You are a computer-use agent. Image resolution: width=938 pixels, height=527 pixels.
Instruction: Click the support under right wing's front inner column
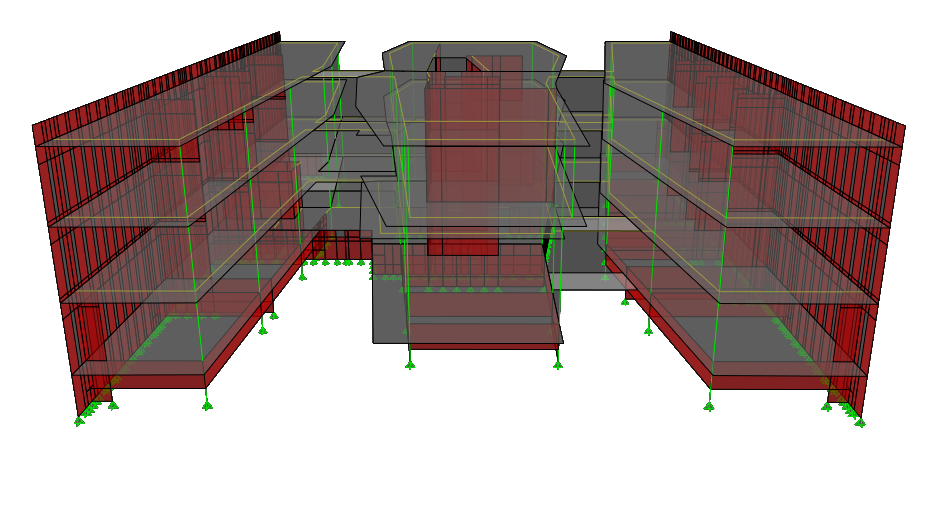(x=710, y=404)
